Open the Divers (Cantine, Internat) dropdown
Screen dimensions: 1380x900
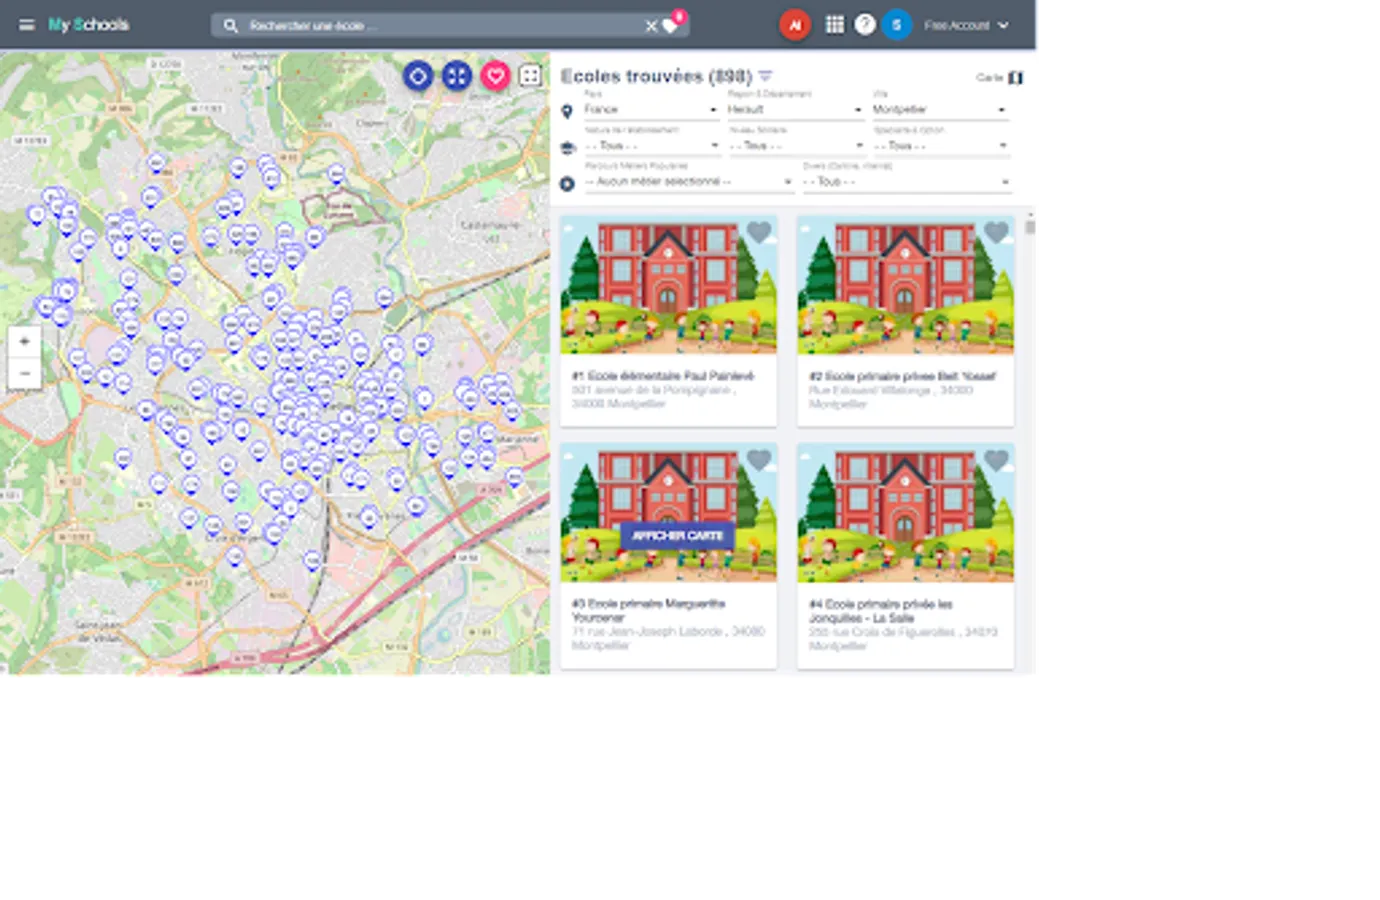pyautogui.click(x=907, y=181)
